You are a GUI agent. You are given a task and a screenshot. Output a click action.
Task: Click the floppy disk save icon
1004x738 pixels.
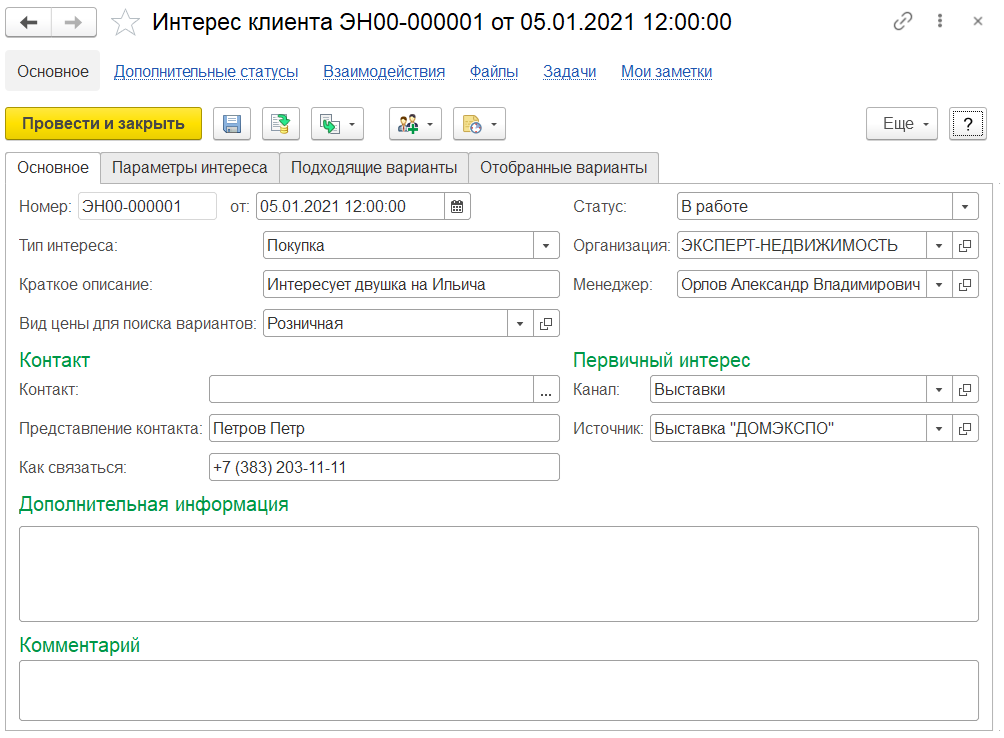coord(232,124)
